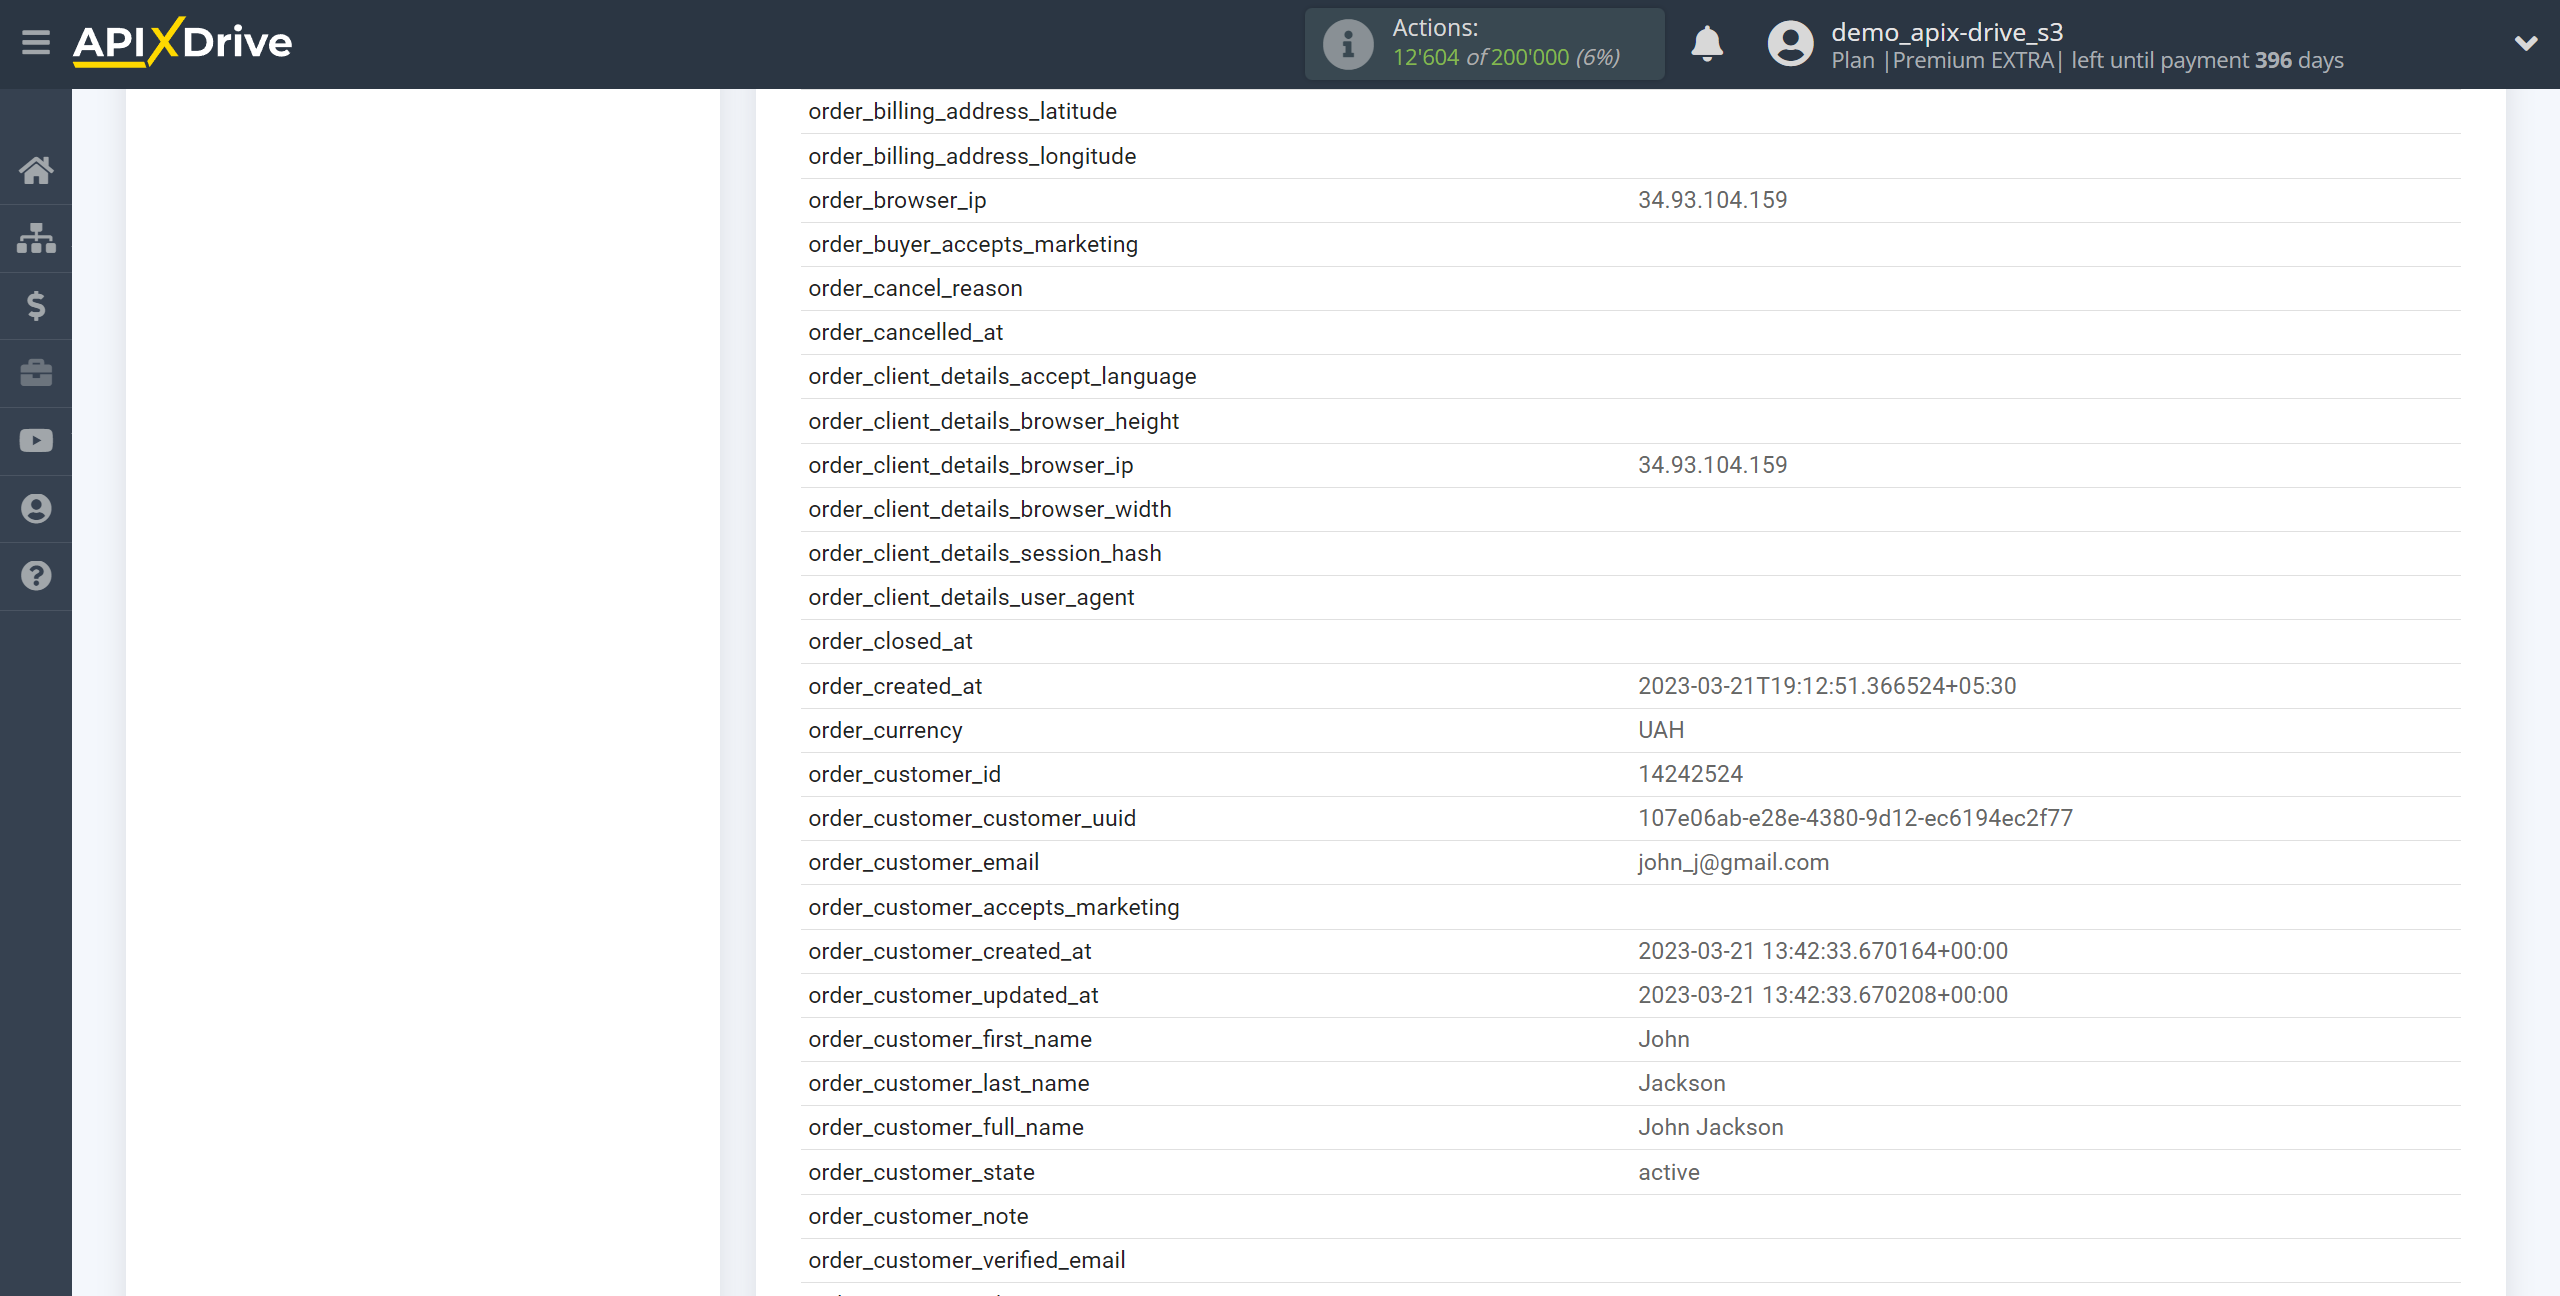Select the order_browser_ip field name
Image resolution: width=2560 pixels, height=1296 pixels.
897,200
